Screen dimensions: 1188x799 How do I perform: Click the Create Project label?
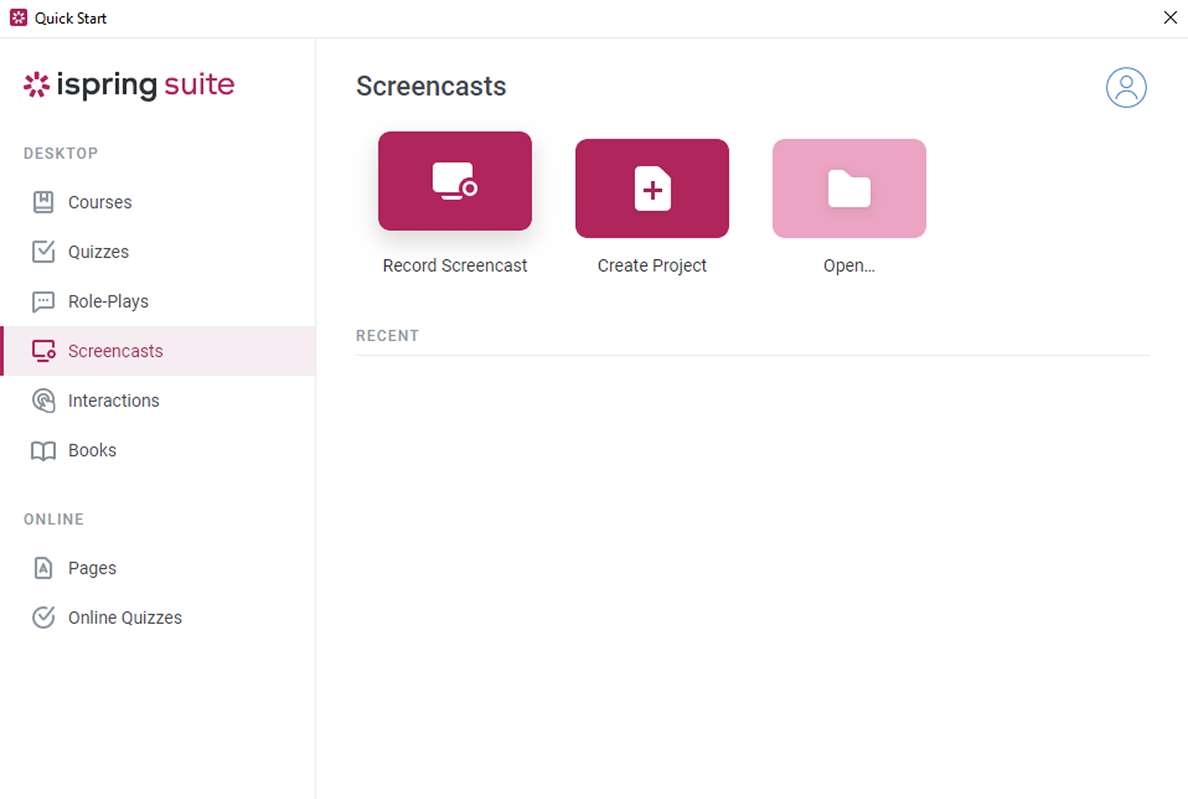(x=652, y=266)
